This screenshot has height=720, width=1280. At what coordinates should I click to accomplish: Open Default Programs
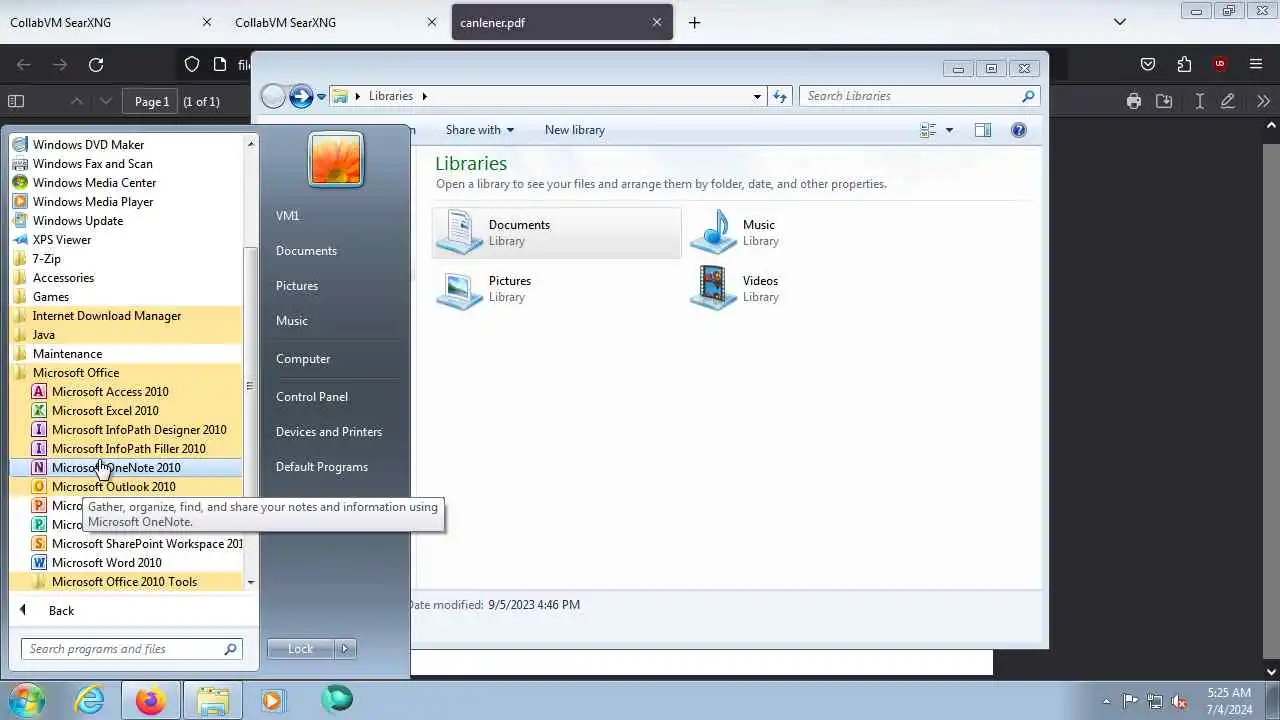click(322, 467)
